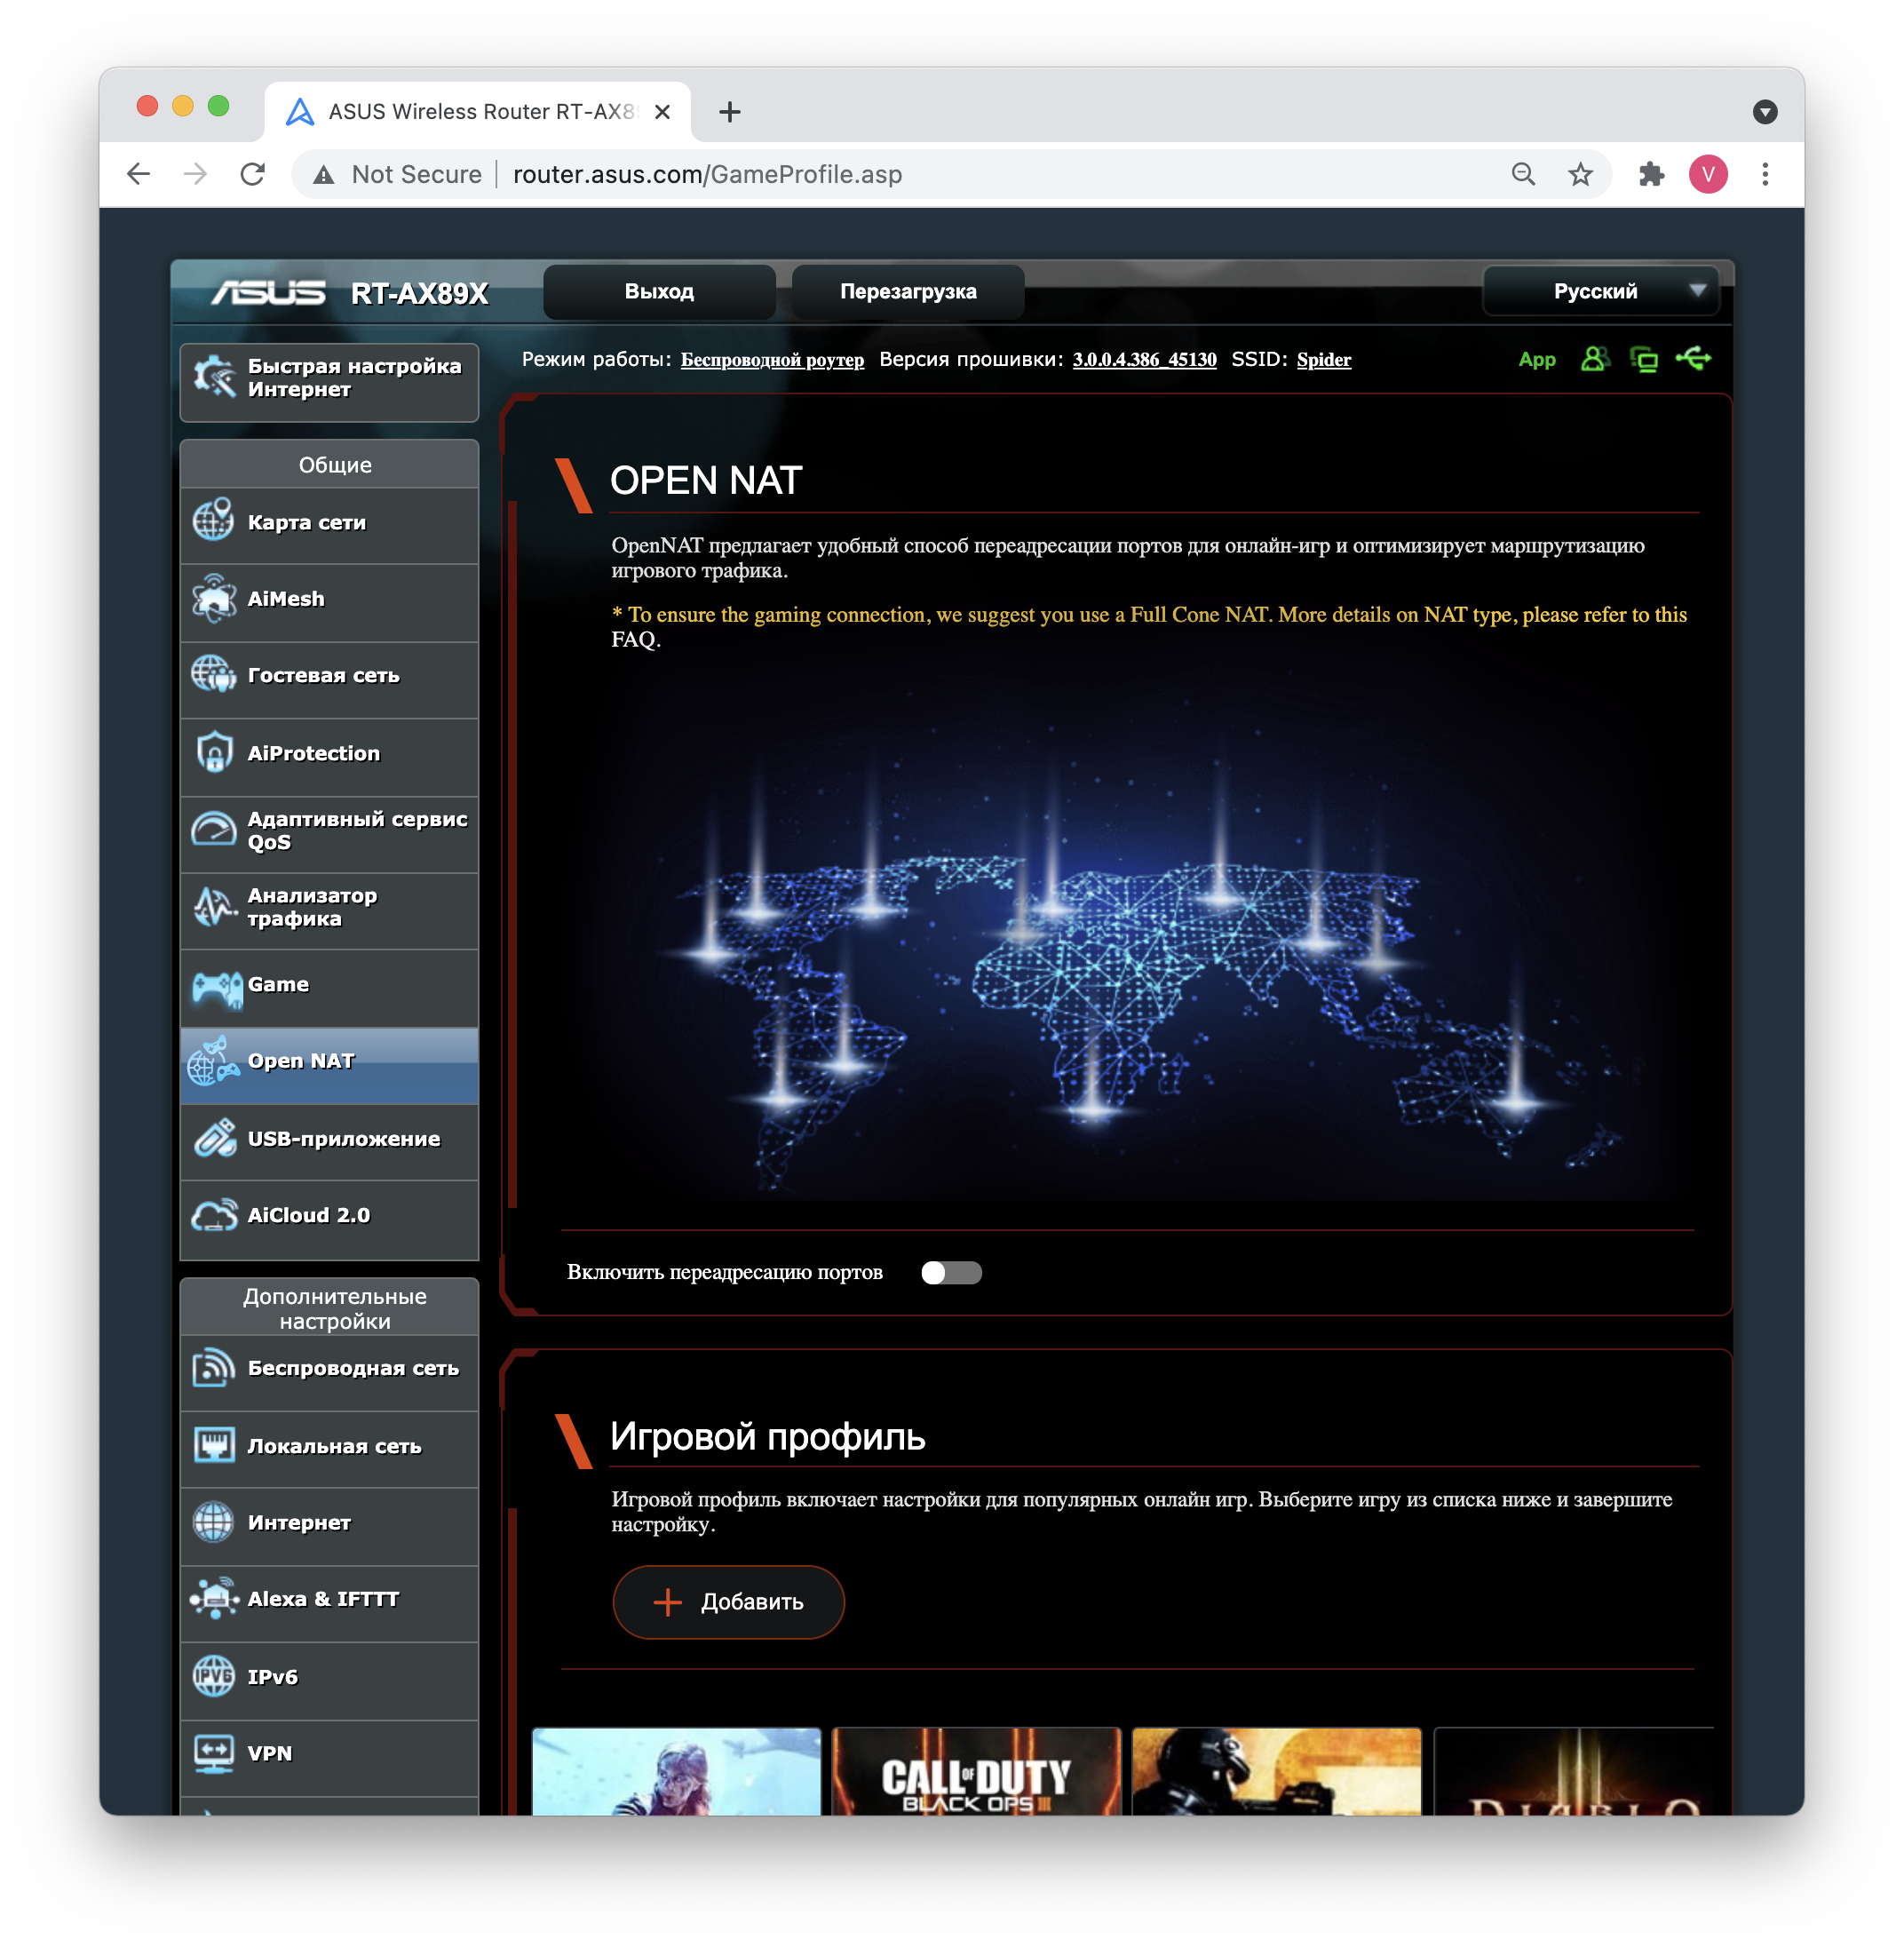Click the green USB status icon

[1693, 358]
